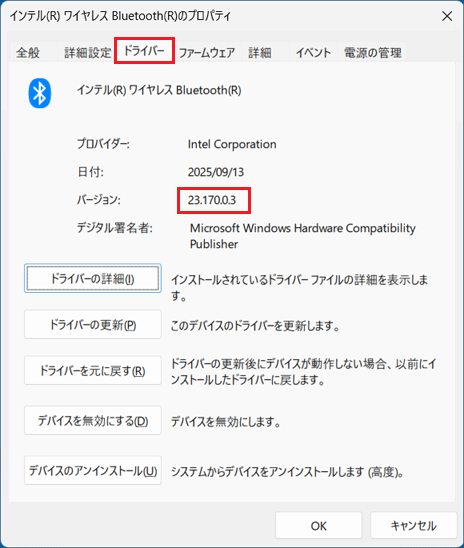Click the デジタル署名者: label
The image size is (464, 548).
click(115, 228)
